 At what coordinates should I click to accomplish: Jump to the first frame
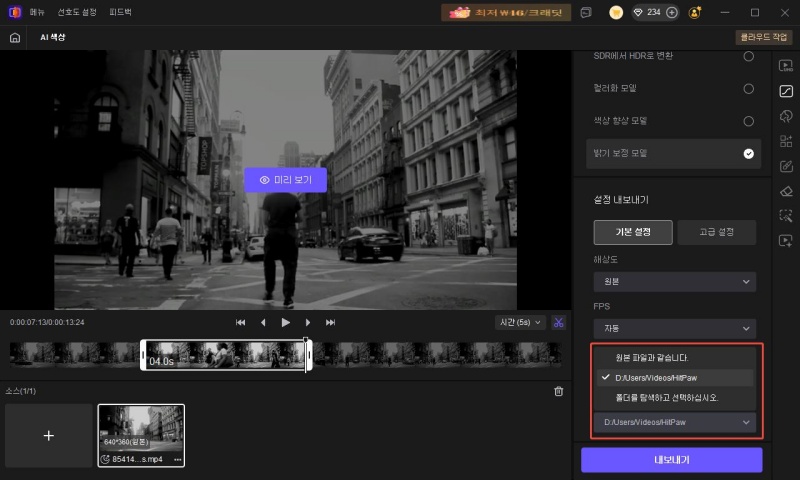pyautogui.click(x=240, y=322)
